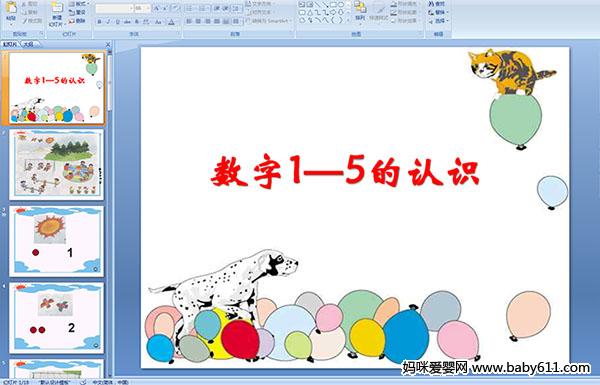Toggle Underline formatting
This screenshot has width=600, height=385.
[x=117, y=22]
